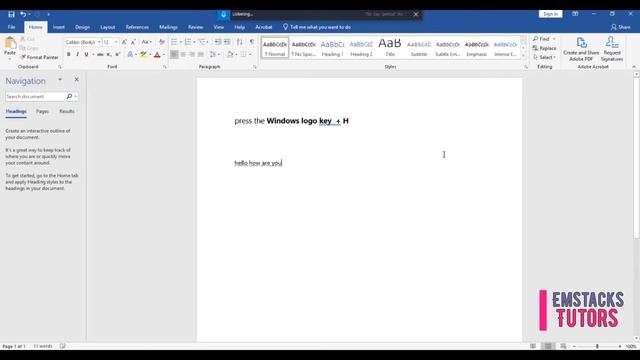Image resolution: width=640 pixels, height=360 pixels.
Task: Adjust the zoom slider
Action: (x=597, y=346)
